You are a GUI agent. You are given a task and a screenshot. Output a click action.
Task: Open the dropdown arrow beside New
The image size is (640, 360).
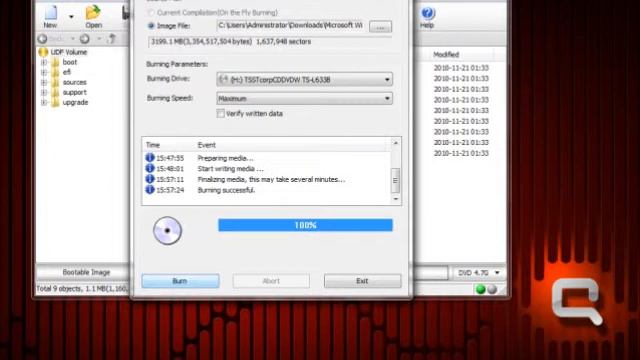pyautogui.click(x=71, y=17)
